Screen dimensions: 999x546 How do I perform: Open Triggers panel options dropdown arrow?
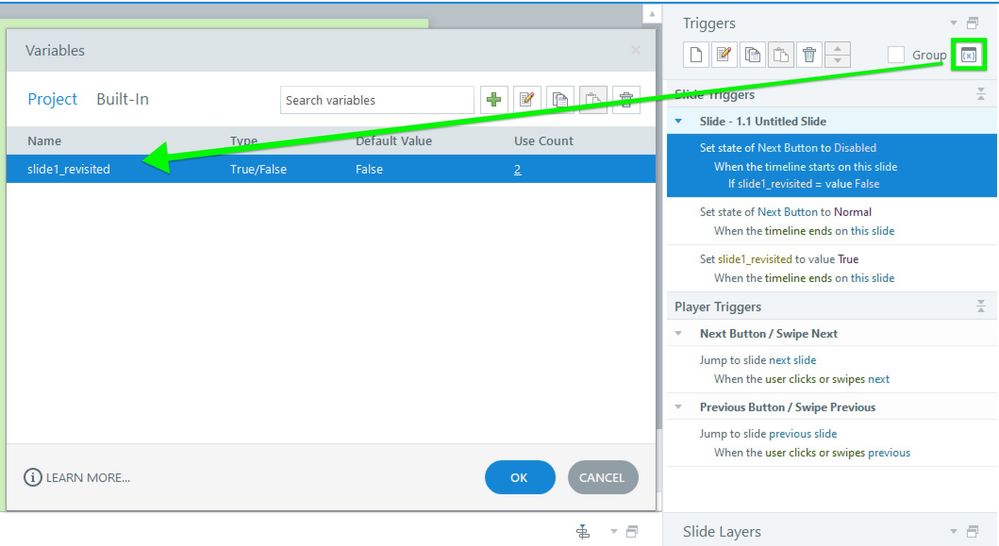pyautogui.click(x=954, y=24)
